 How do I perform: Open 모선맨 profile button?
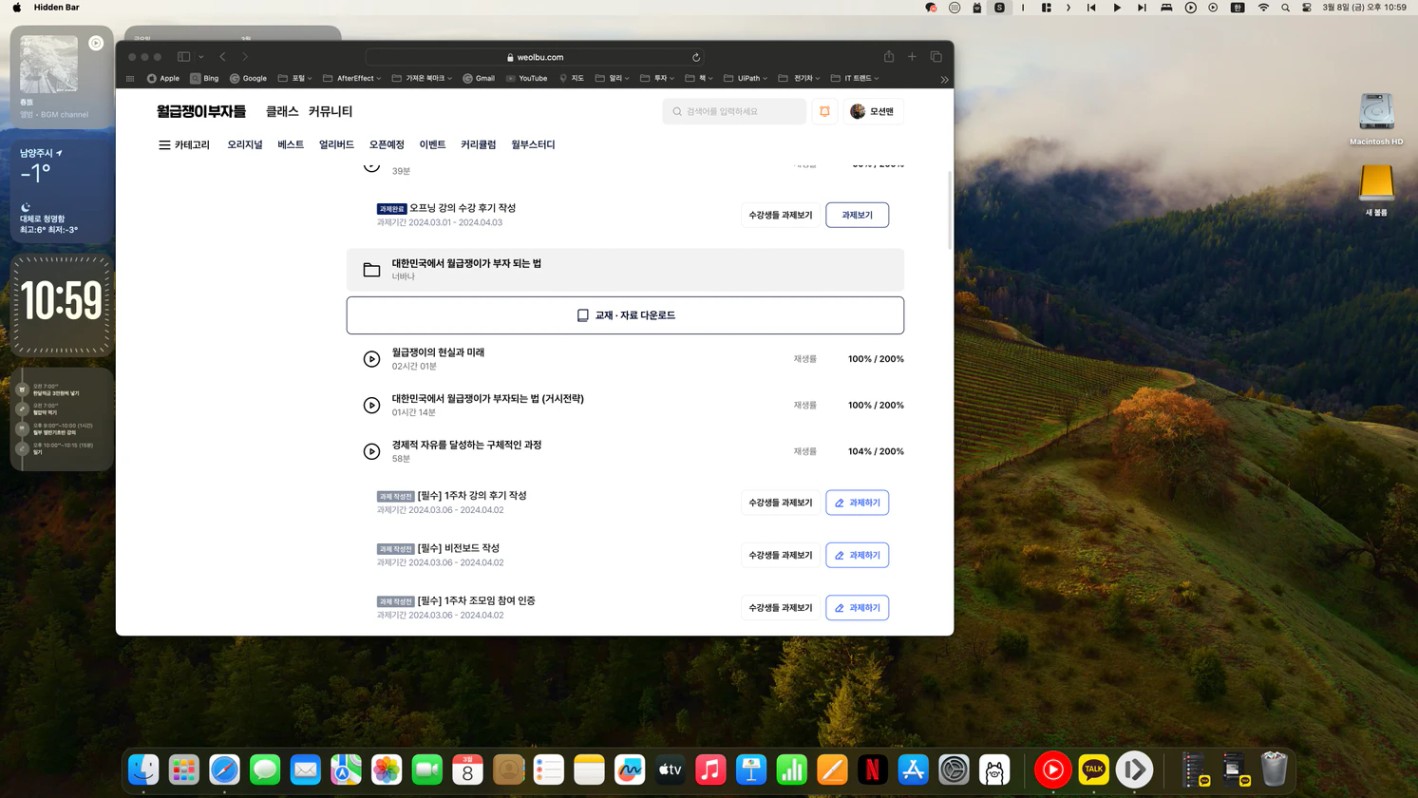pyautogui.click(x=873, y=112)
